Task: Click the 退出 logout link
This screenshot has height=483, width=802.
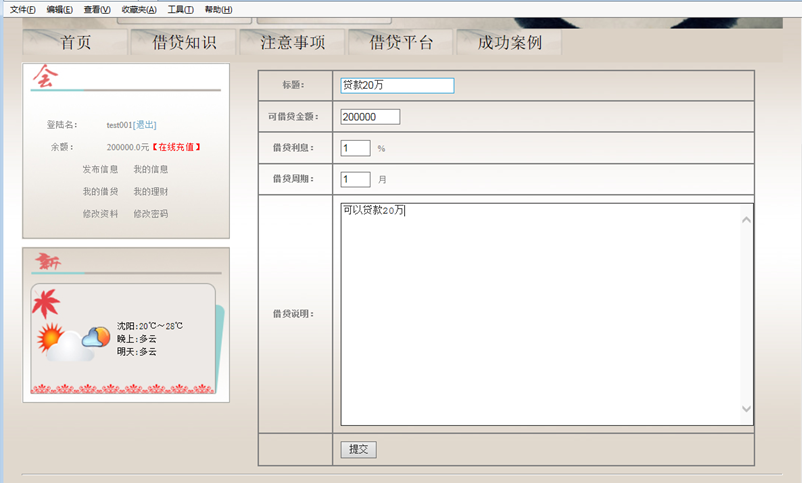Action: [x=145, y=125]
